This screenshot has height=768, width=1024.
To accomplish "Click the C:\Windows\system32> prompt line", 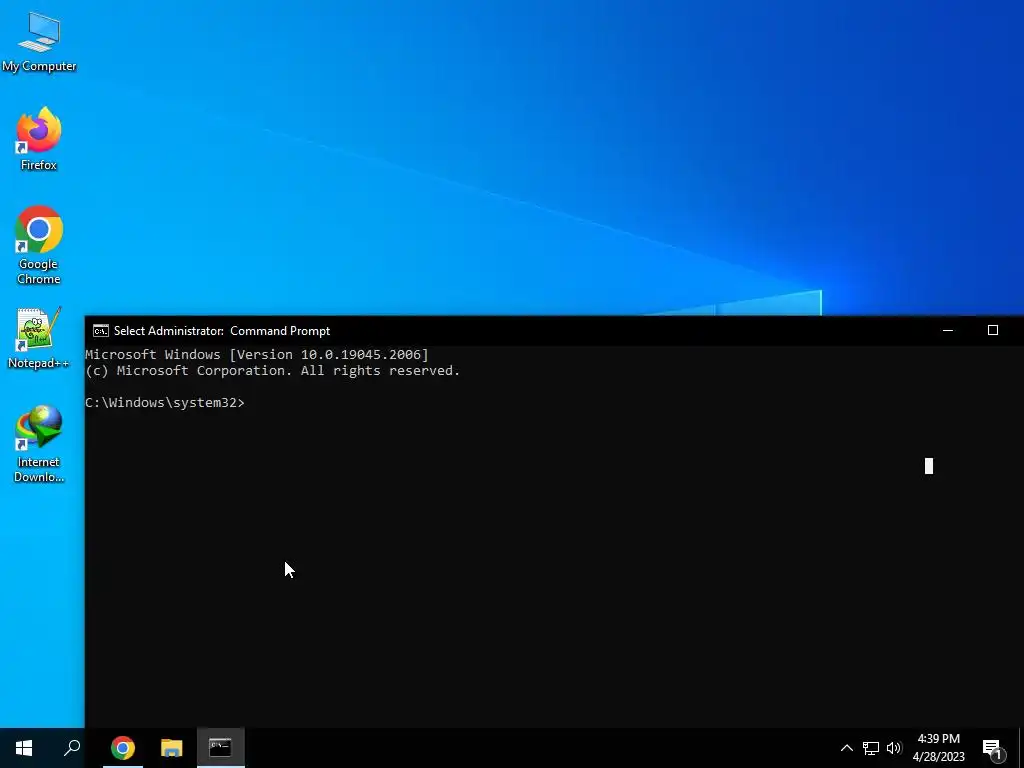I will point(165,403).
